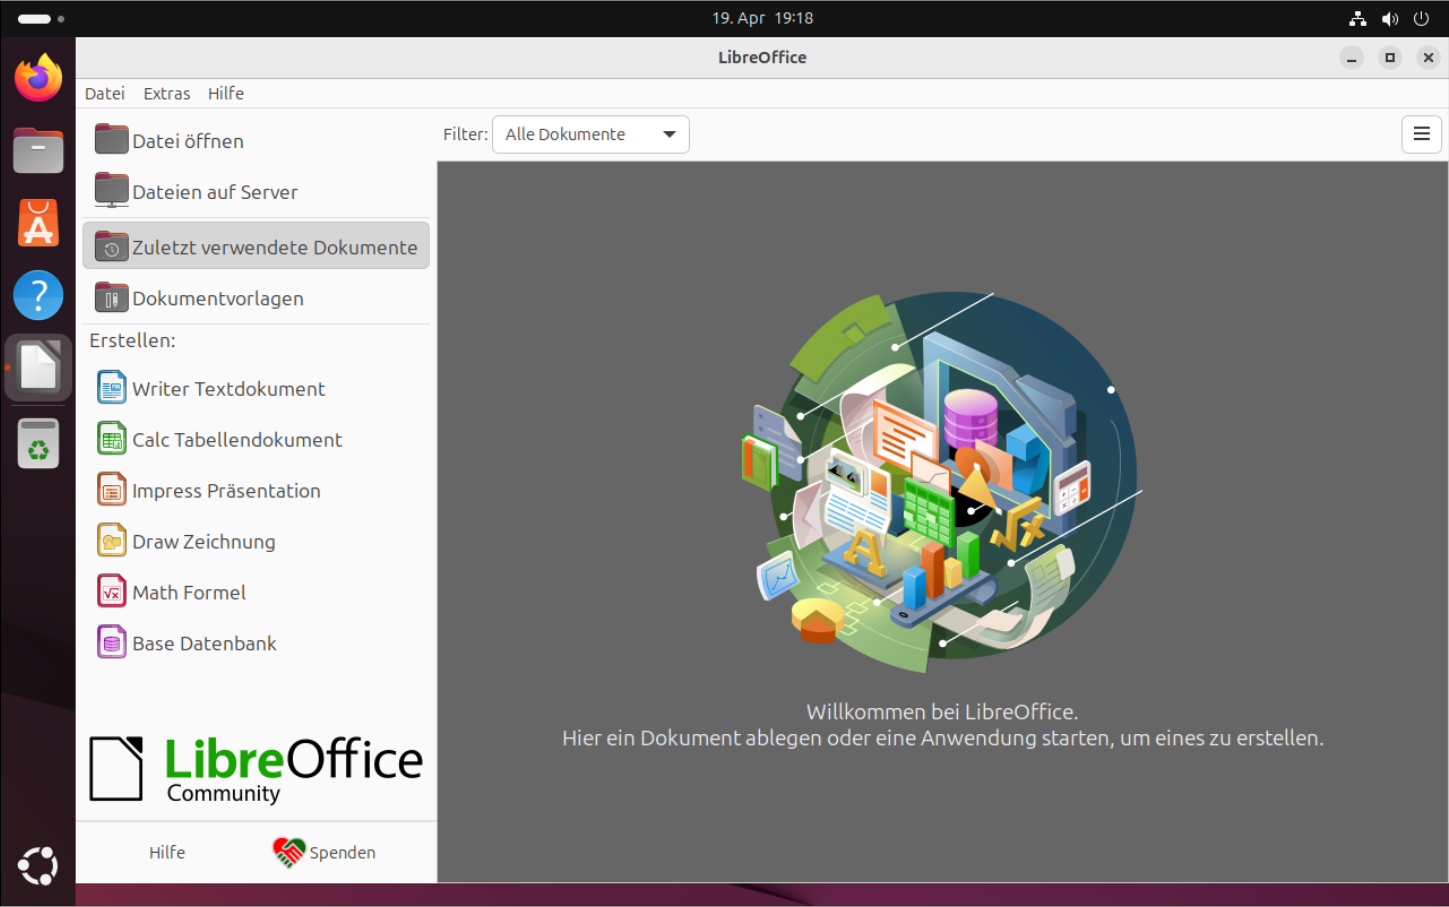Click Dateien auf Server button
Viewport: 1449px width, 907px height.
click(214, 192)
